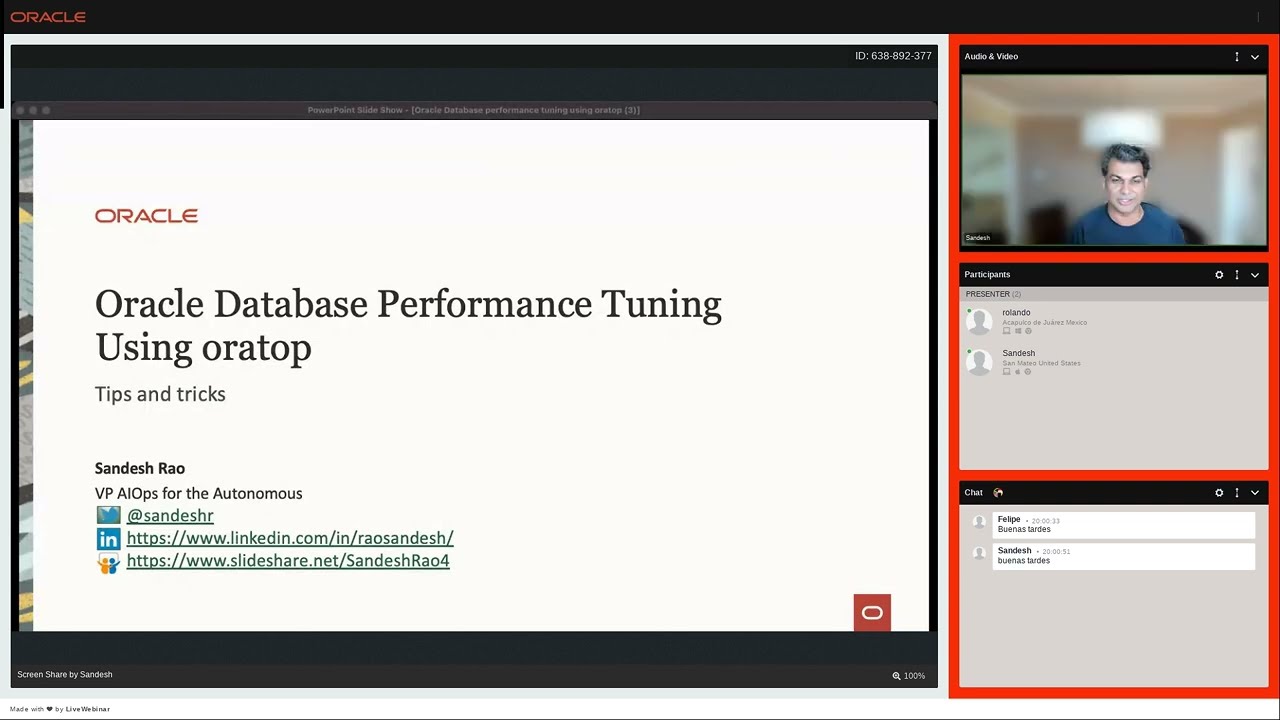The width and height of the screenshot is (1280, 720).
Task: Click the browser icon under Sandesh
Action: (x=1028, y=372)
